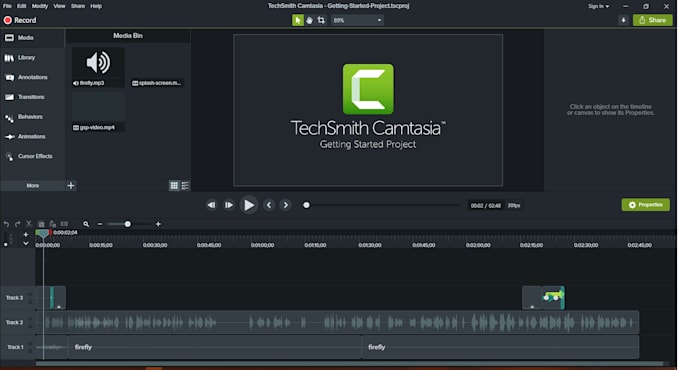Open the Animations tab
The width and height of the screenshot is (680, 370).
coord(33,137)
